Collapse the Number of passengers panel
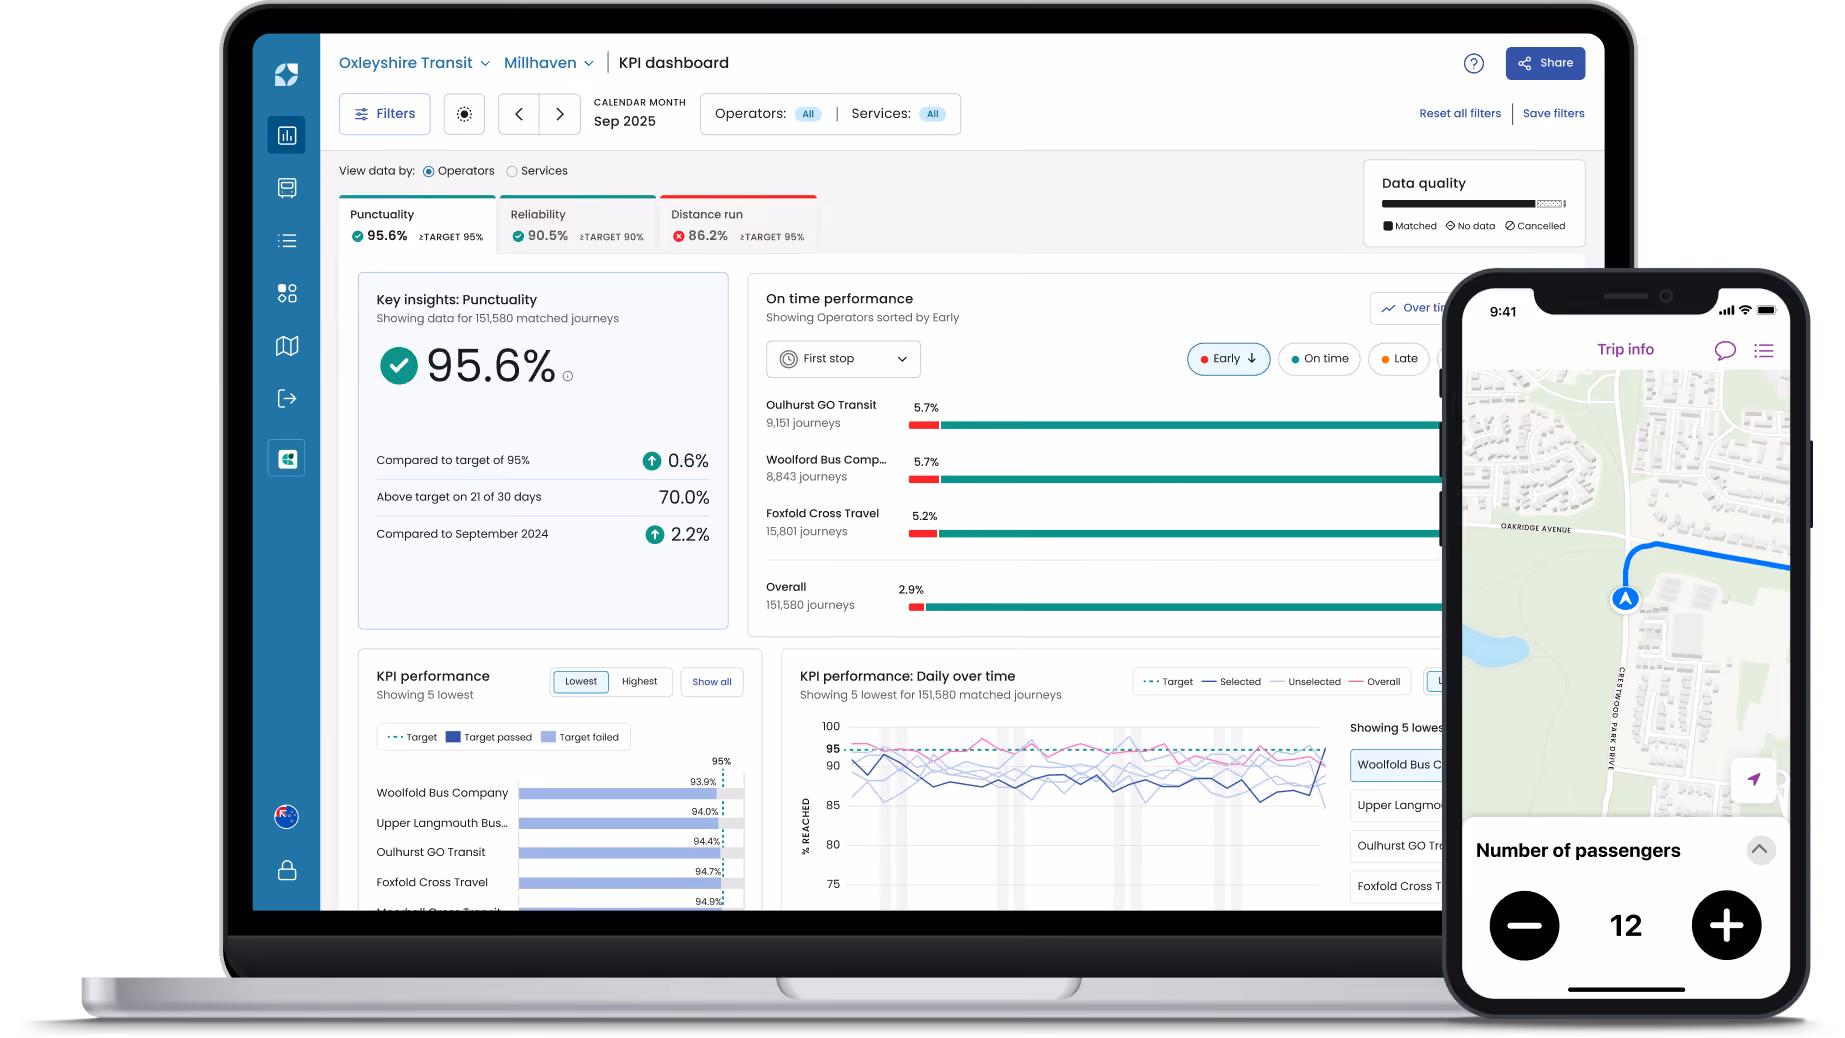 [1760, 850]
